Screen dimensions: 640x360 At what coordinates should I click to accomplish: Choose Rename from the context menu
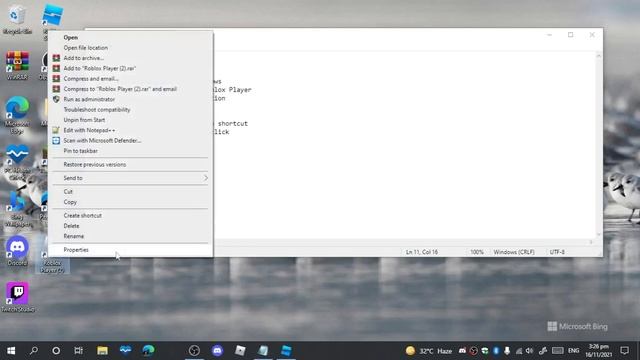(131, 236)
